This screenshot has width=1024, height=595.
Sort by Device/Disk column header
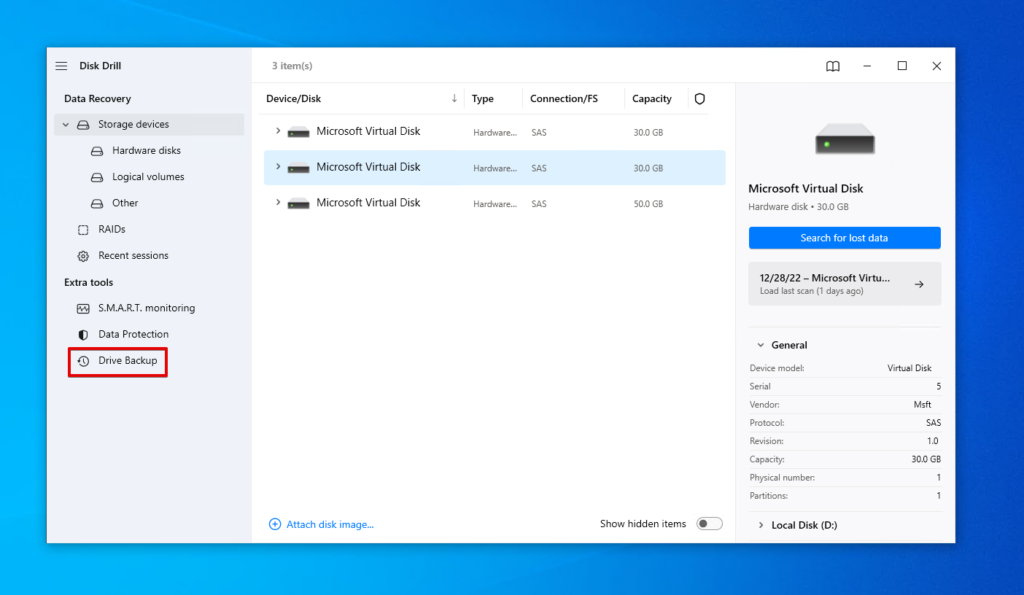293,99
